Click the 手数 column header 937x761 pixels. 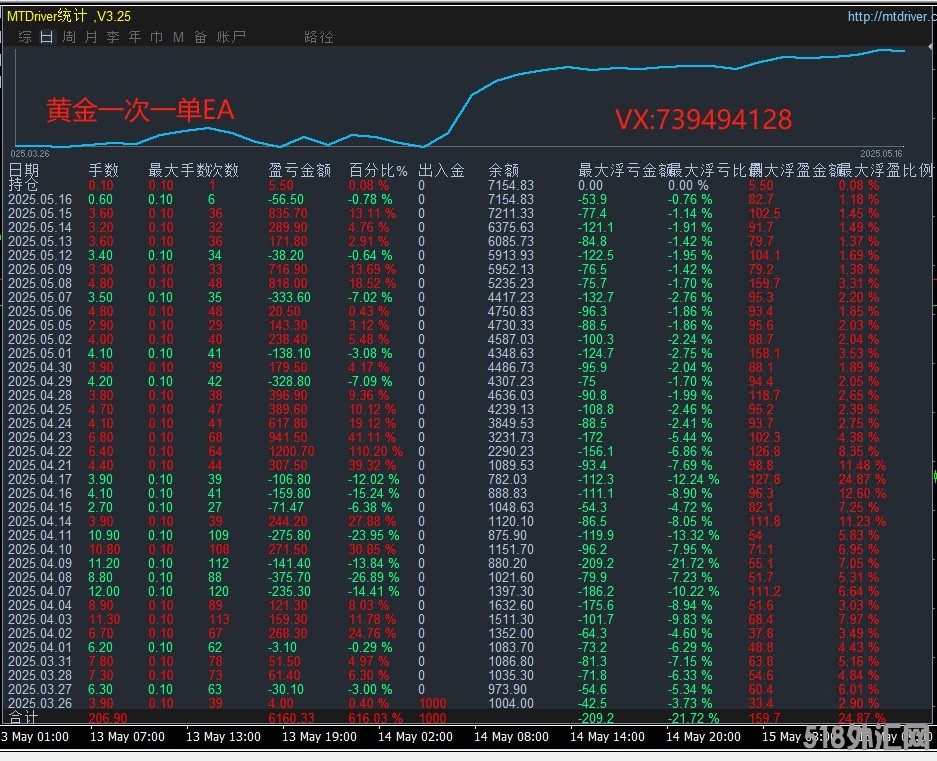pyautogui.click(x=103, y=170)
